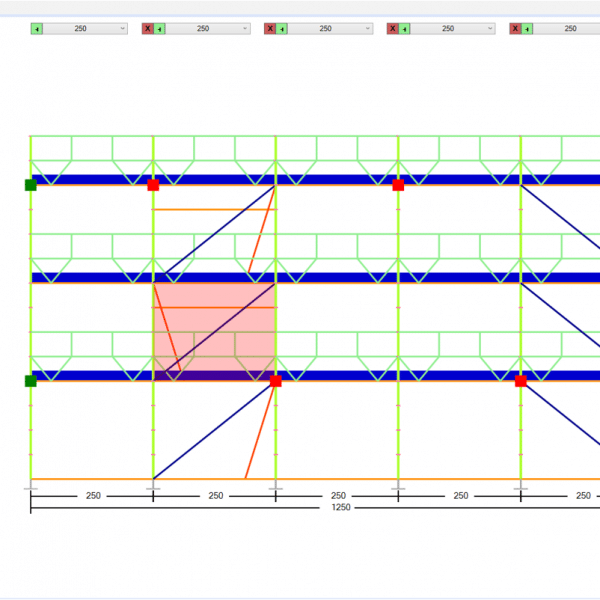Click the green insert-bay icon of the first bay
Image resolution: width=600 pixels, height=600 pixels.
[x=37, y=29]
